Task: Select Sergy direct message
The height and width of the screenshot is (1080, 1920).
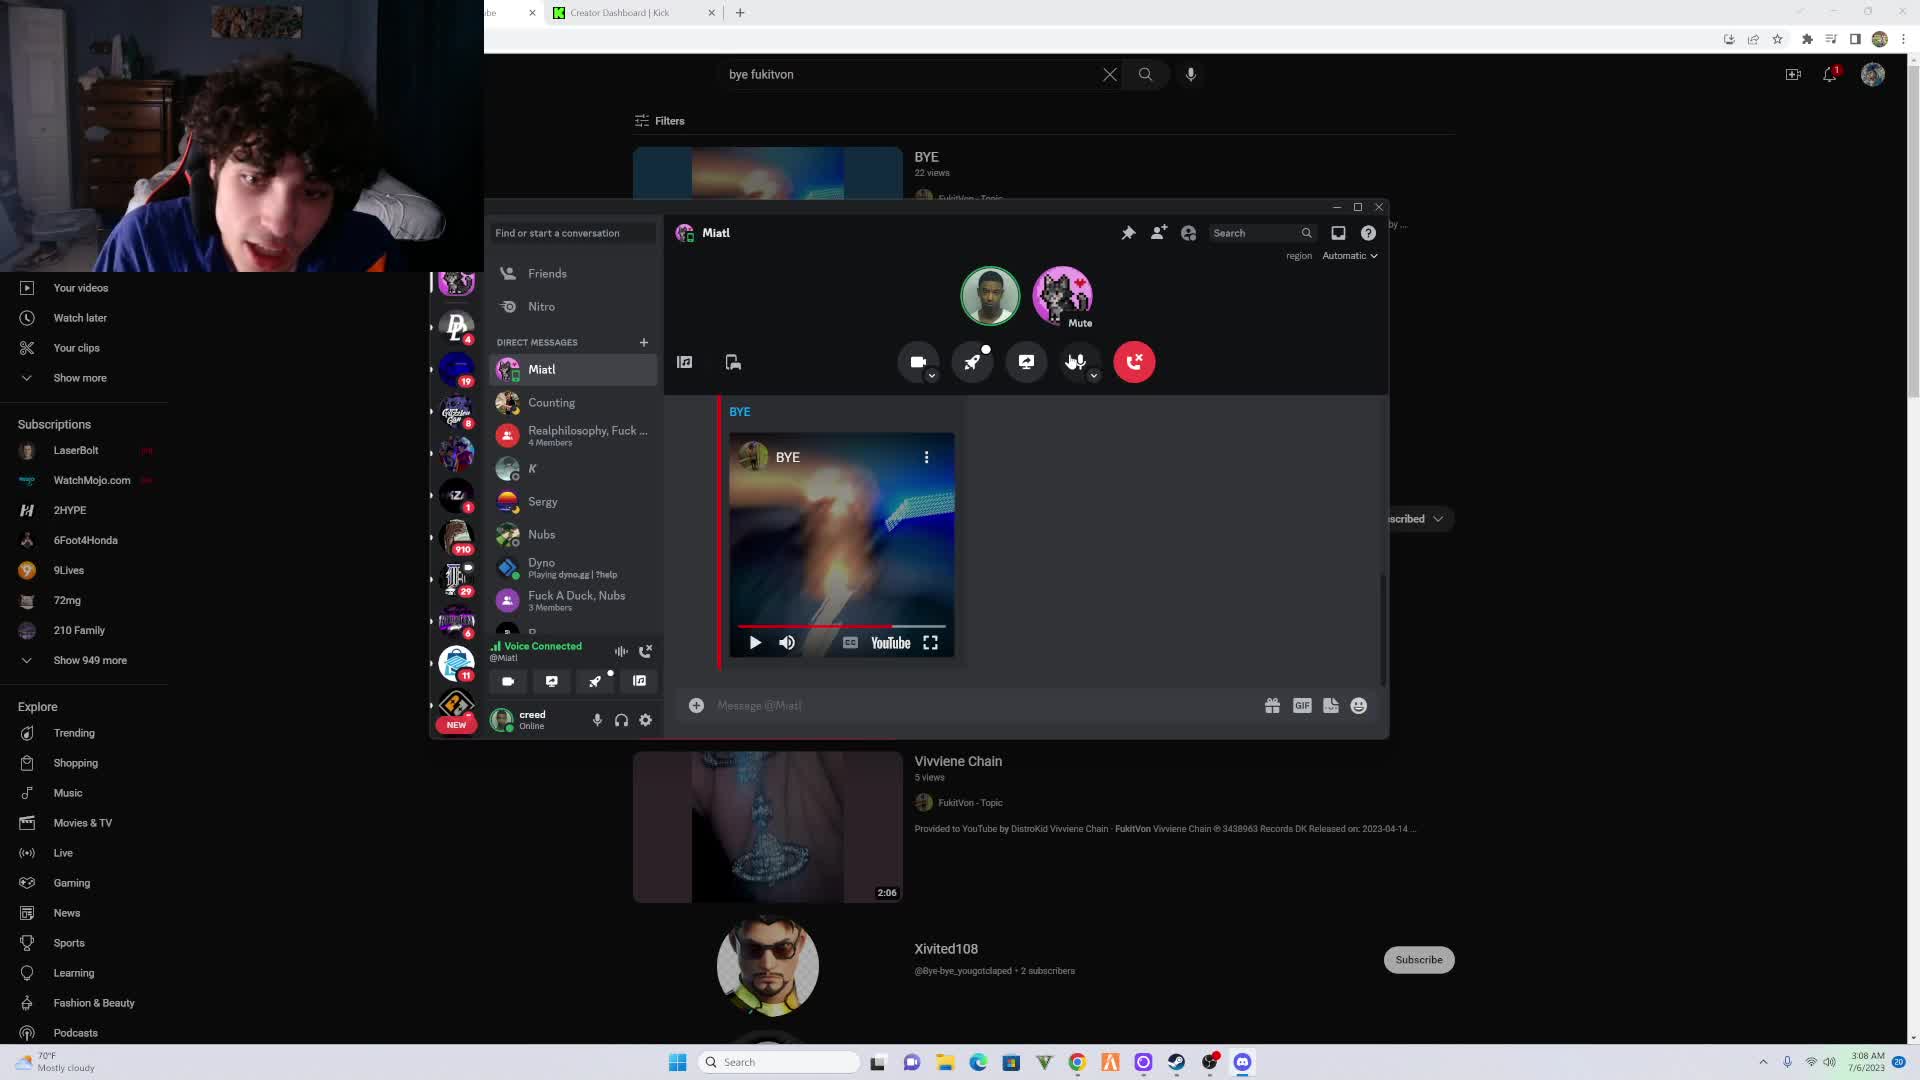Action: coord(573,501)
